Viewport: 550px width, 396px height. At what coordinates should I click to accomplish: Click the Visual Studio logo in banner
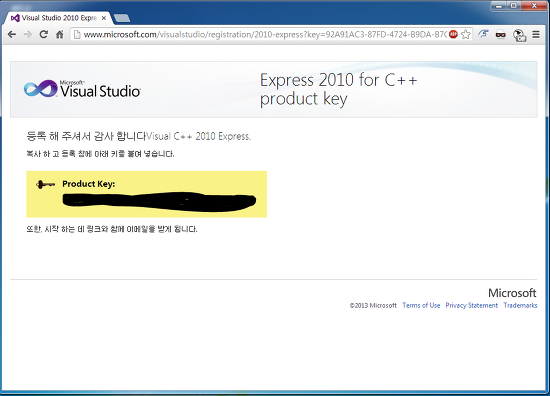[82, 89]
